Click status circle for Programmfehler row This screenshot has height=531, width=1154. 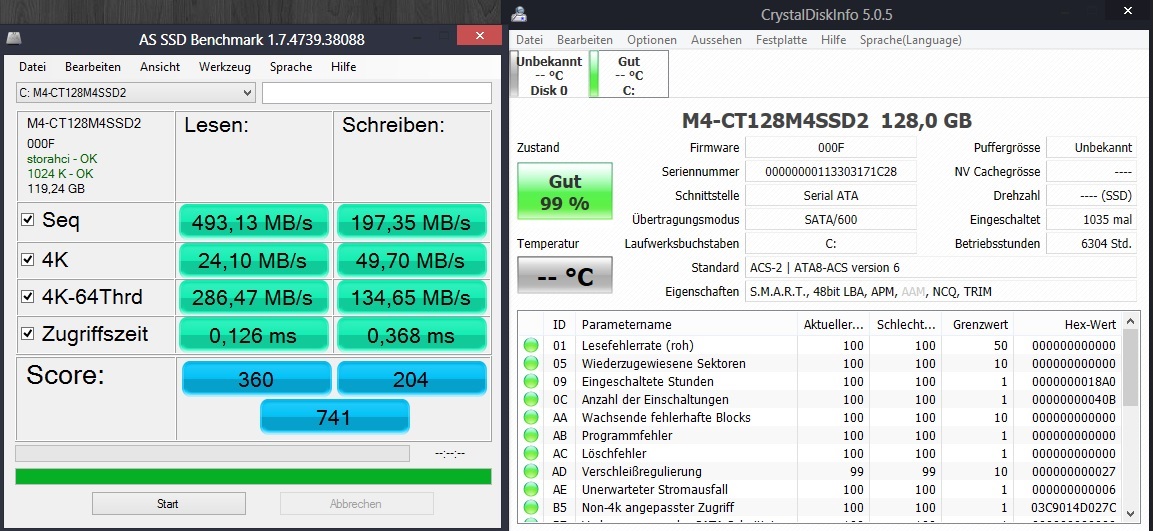pos(531,435)
